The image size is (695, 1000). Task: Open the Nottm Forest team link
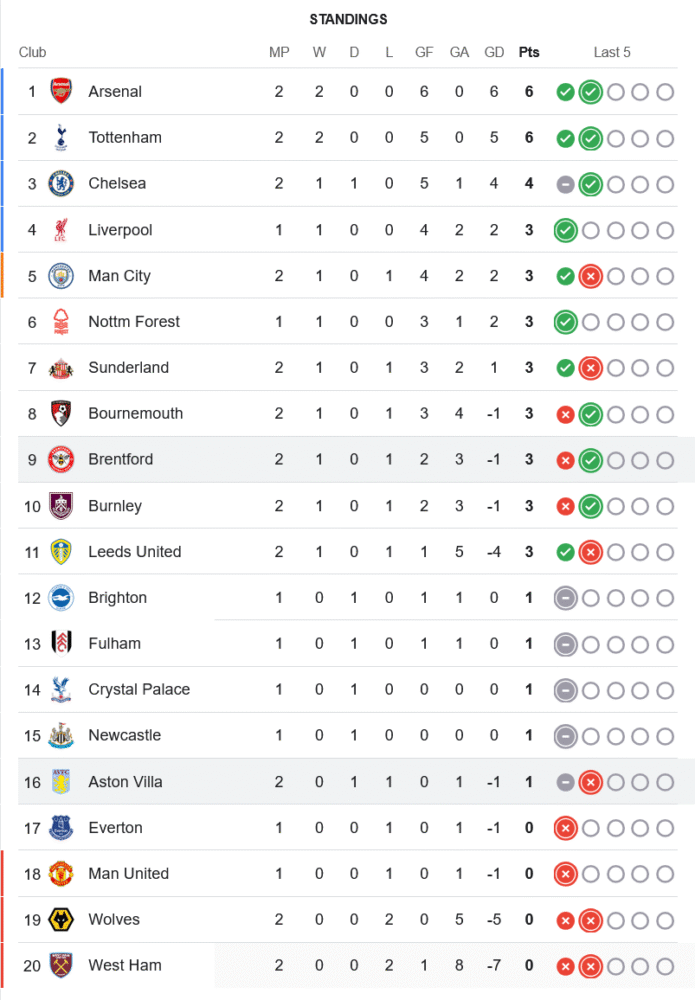point(134,321)
